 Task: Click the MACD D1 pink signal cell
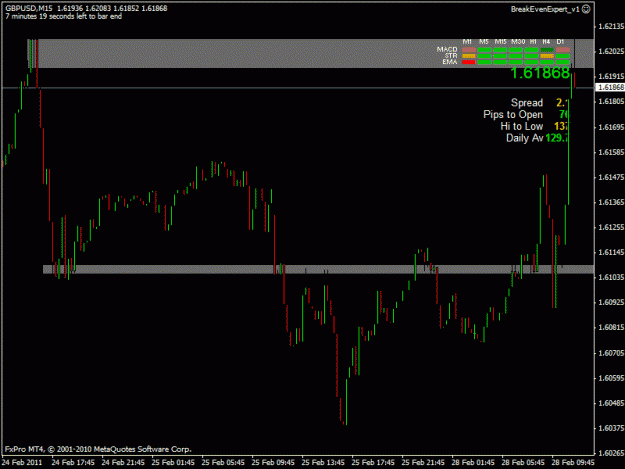pyautogui.click(x=563, y=50)
